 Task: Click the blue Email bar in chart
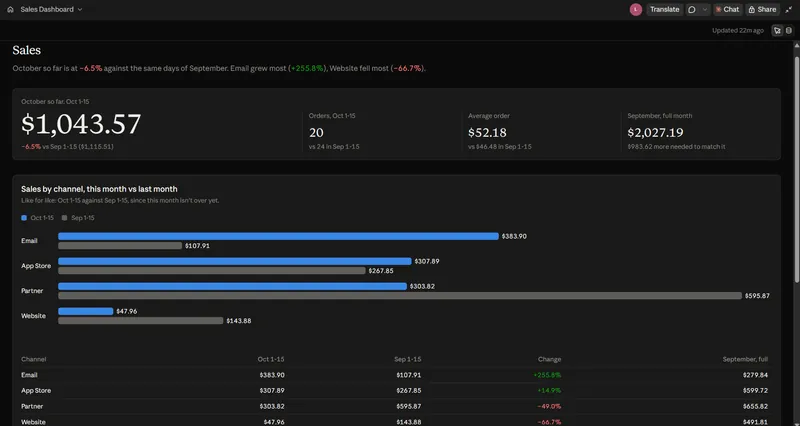tap(278, 236)
